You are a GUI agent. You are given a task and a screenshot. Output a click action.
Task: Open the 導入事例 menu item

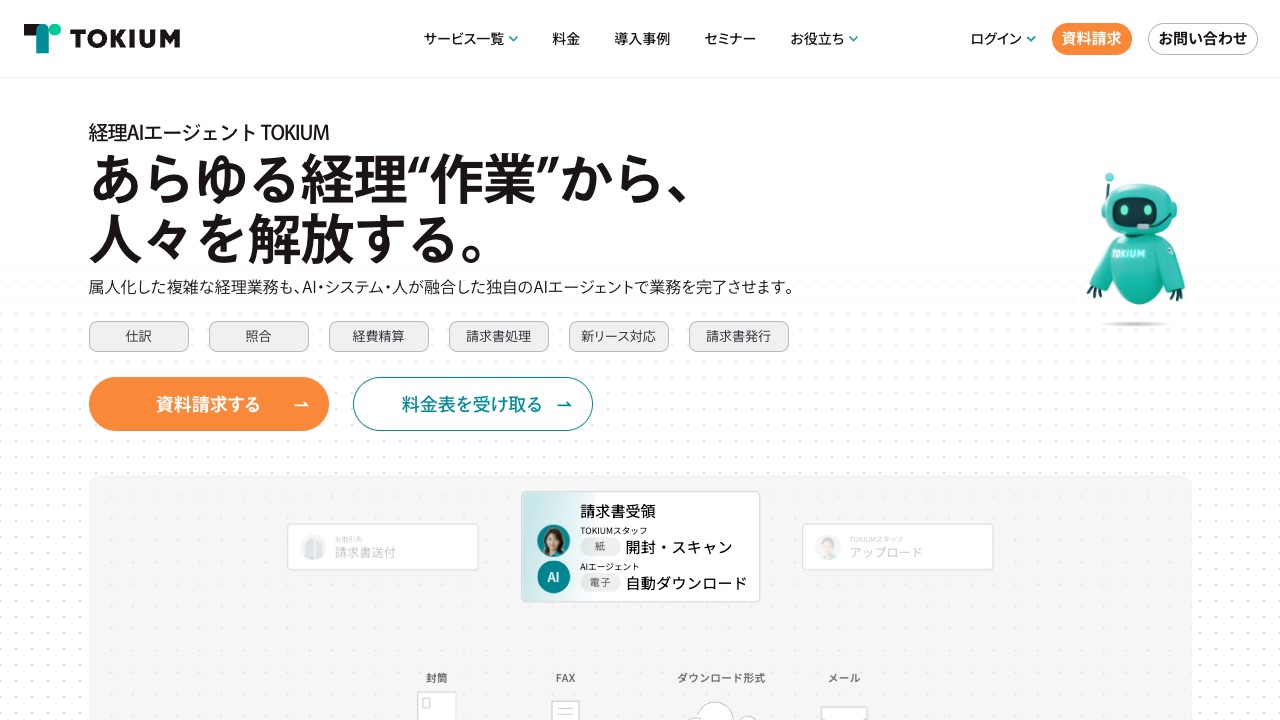pos(642,39)
